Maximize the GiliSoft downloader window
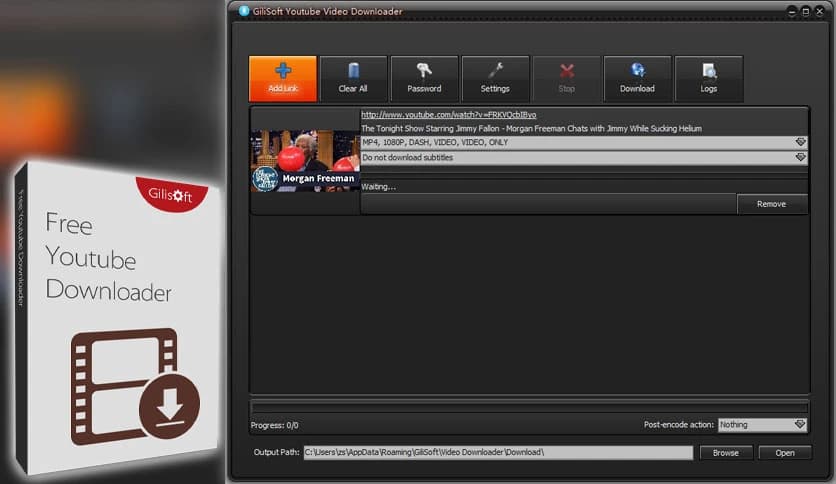Screen dimensions: 836x484 [806, 11]
